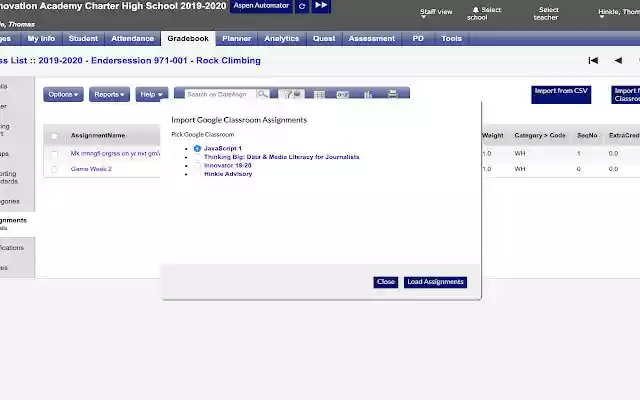Toggle select-all checkbox in table header
Viewport: 640px width, 400px height.
click(54, 136)
